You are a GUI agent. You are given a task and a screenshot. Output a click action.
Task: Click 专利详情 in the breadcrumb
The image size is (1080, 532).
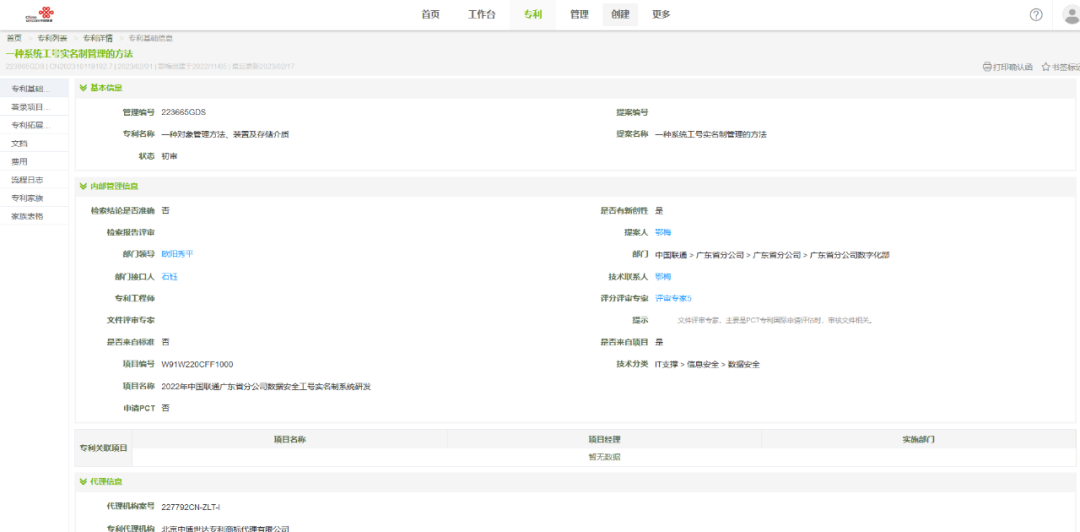pyautogui.click(x=98, y=38)
